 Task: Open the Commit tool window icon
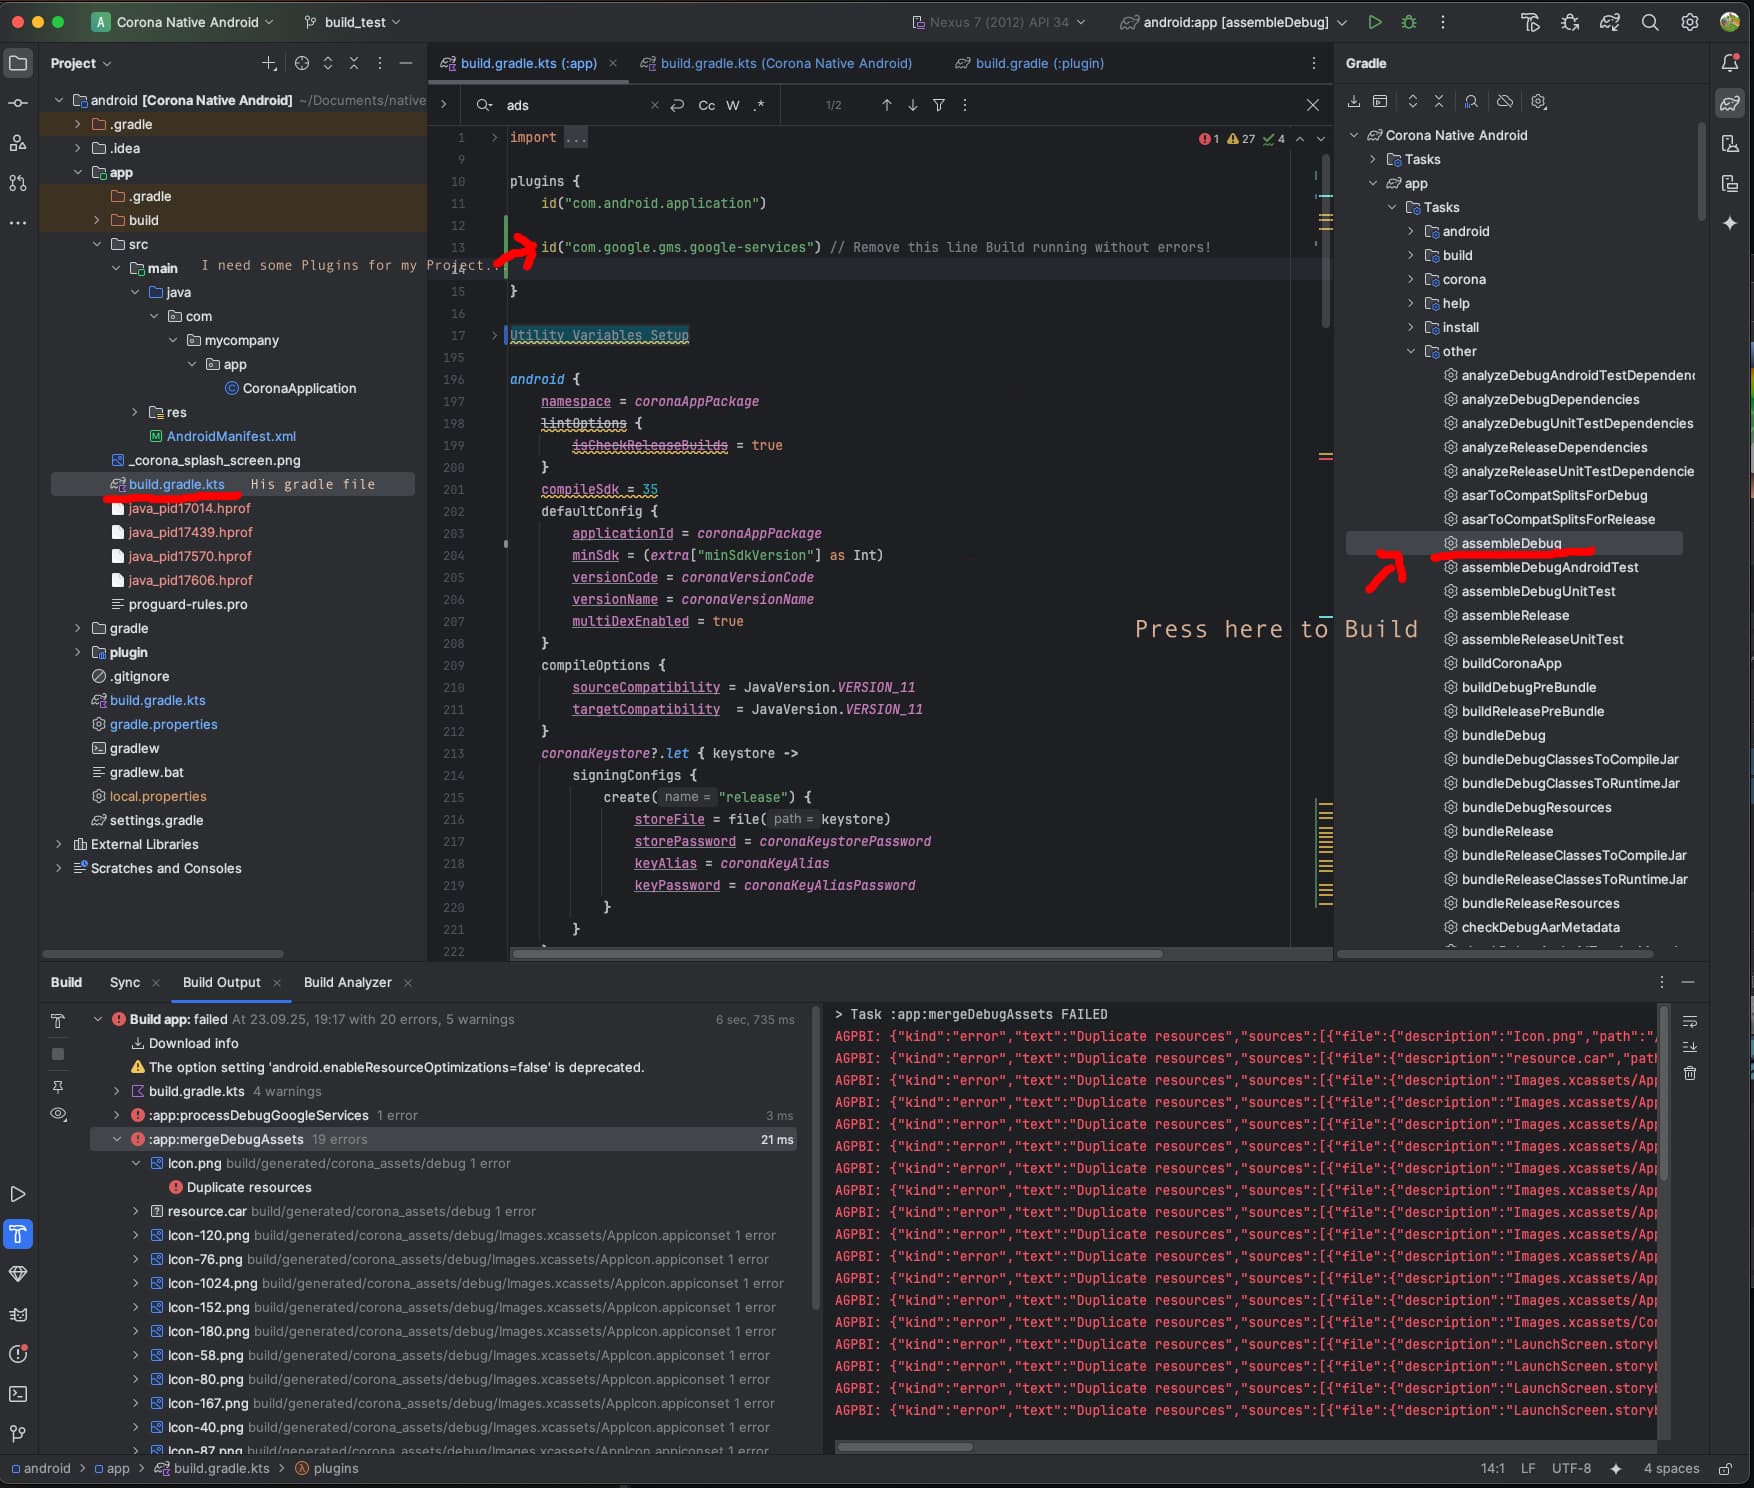[18, 103]
